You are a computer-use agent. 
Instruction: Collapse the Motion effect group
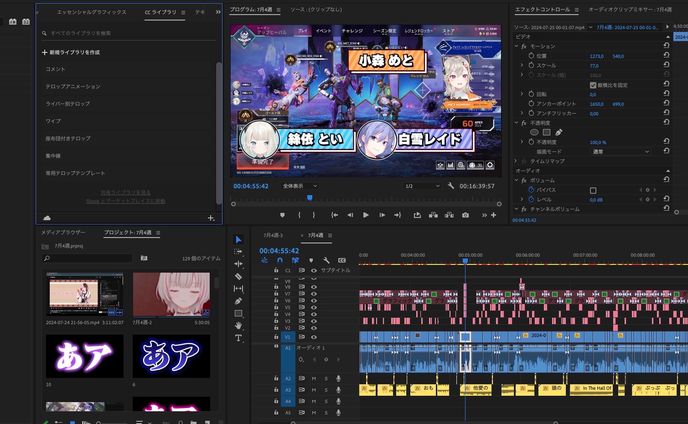pos(516,46)
